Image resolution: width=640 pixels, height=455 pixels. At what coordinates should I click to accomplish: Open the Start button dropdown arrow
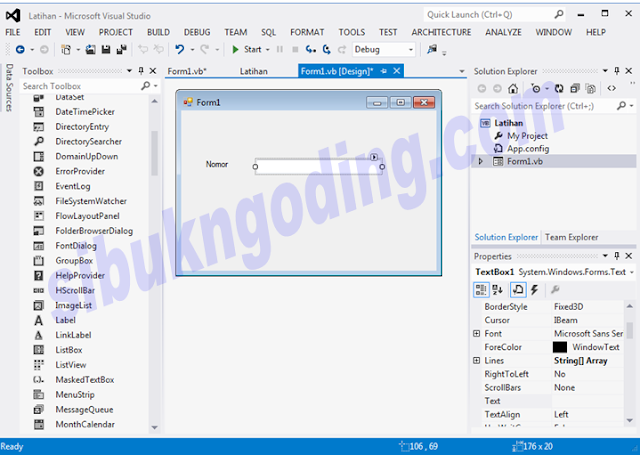point(268,50)
